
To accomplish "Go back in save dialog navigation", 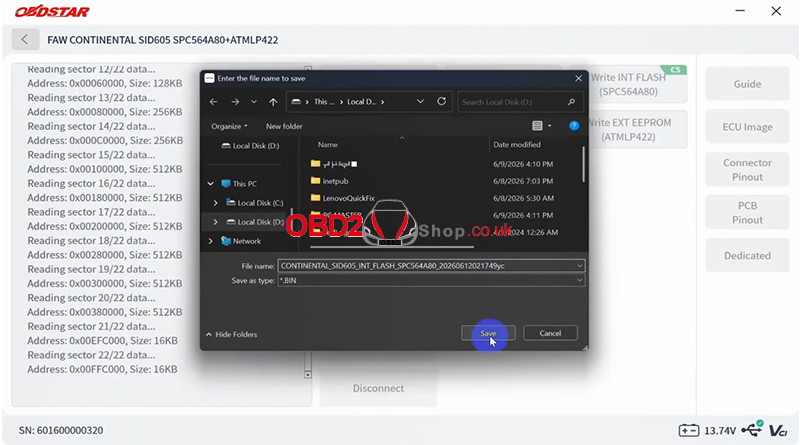I will tap(213, 102).
